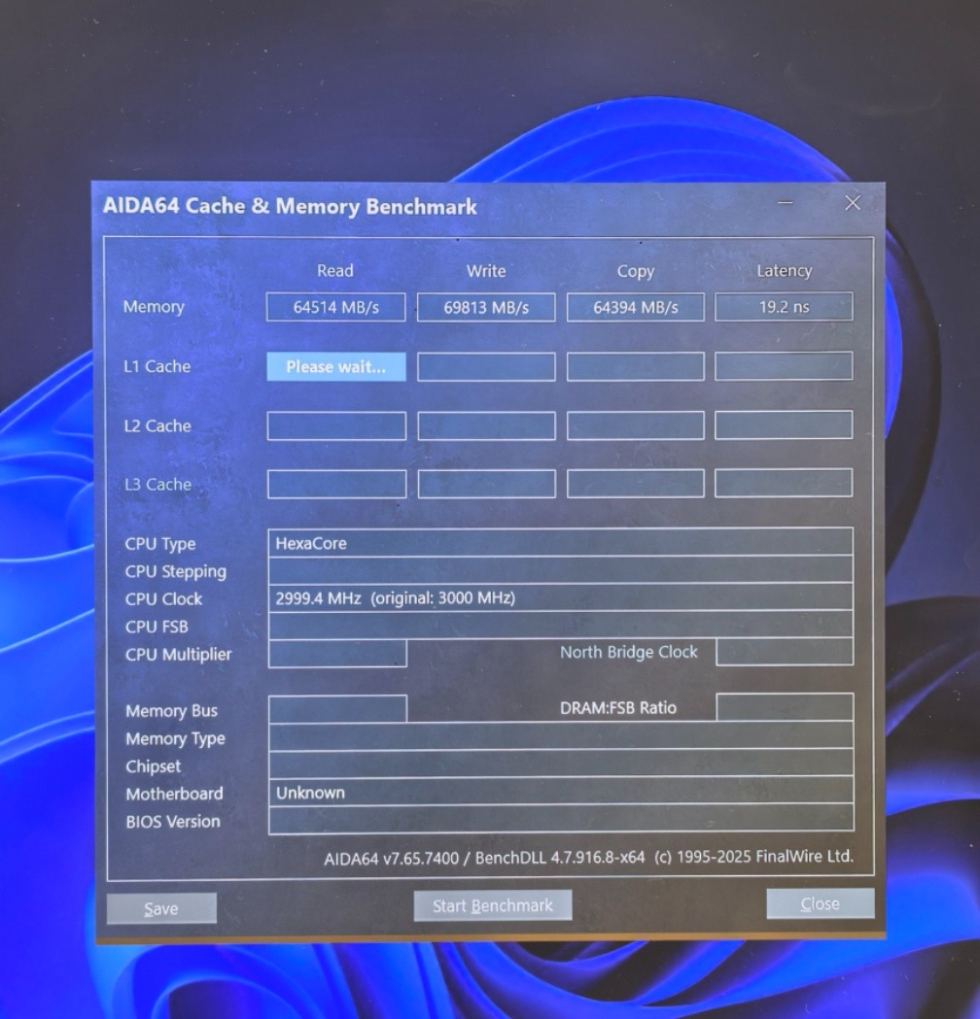Click the L2 Cache Write field
Viewport: 980px width, 1019px height.
(487, 426)
